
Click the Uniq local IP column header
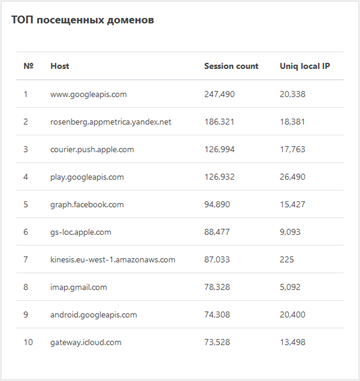click(305, 66)
